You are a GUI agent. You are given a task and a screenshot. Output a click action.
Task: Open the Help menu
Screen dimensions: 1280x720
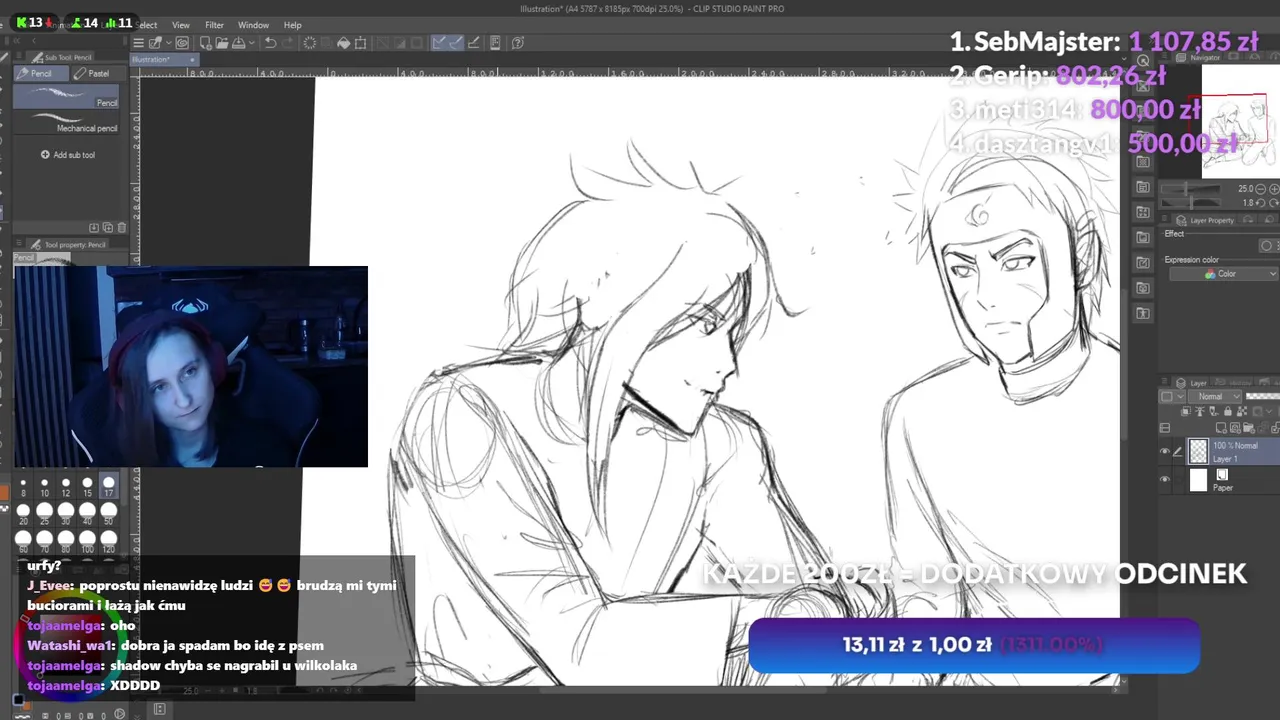[292, 25]
